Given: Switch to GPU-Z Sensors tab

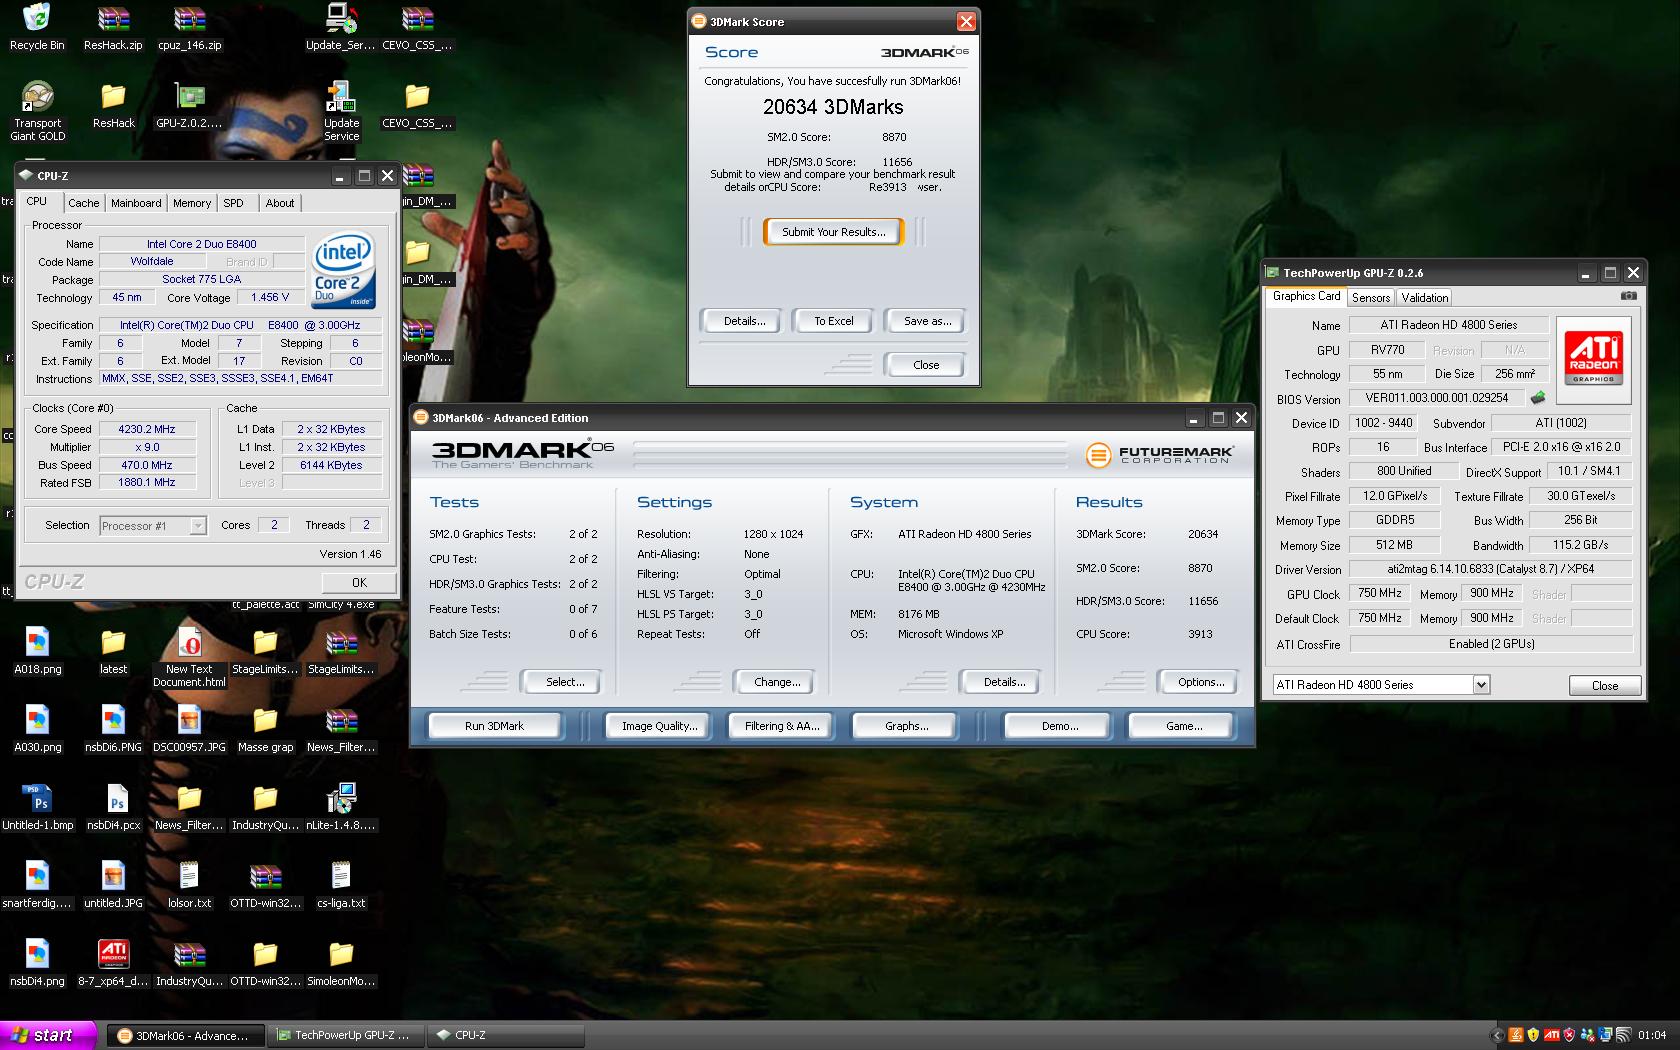Looking at the screenshot, I should pyautogui.click(x=1371, y=298).
